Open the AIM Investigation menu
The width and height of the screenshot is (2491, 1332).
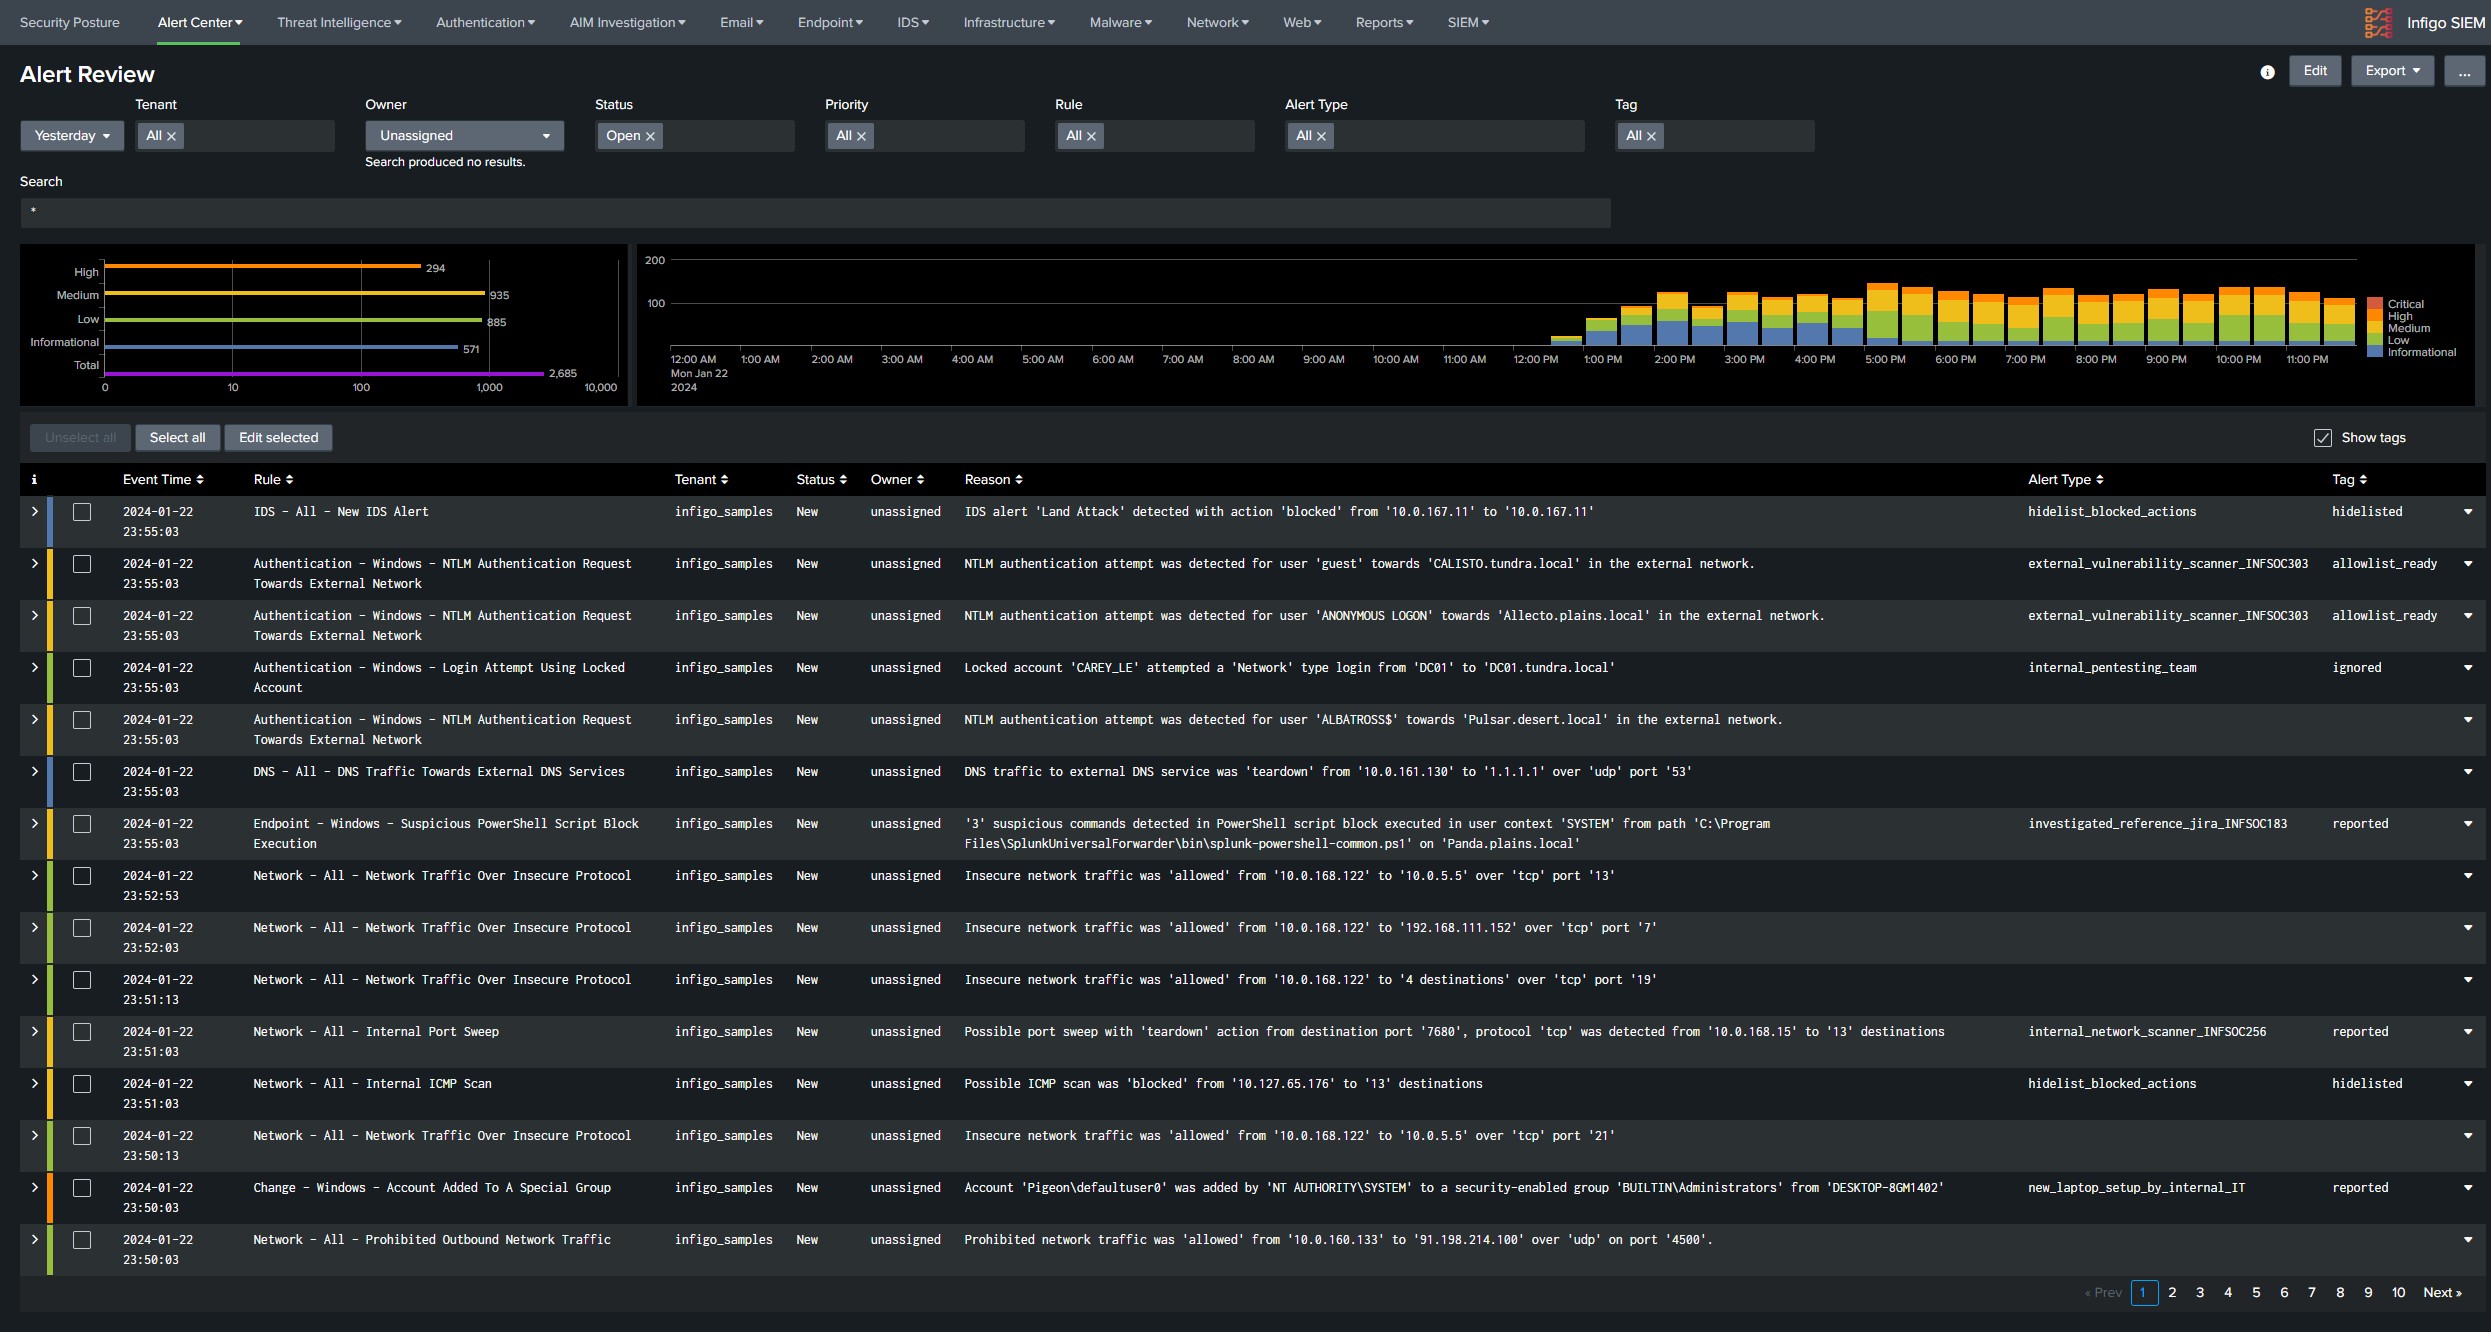pos(627,22)
